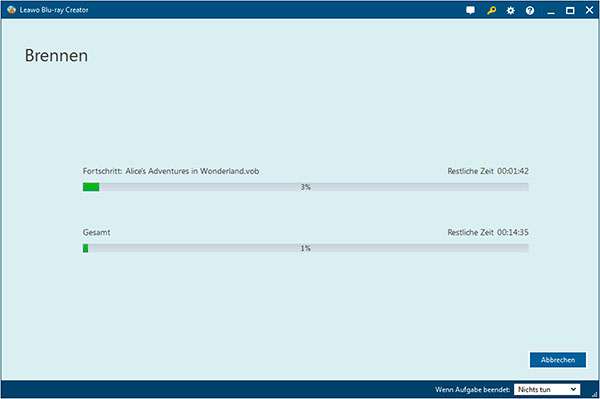Screen dimensions: 600x399
Task: Click the 'Brennen' heading
Action: pos(56,55)
